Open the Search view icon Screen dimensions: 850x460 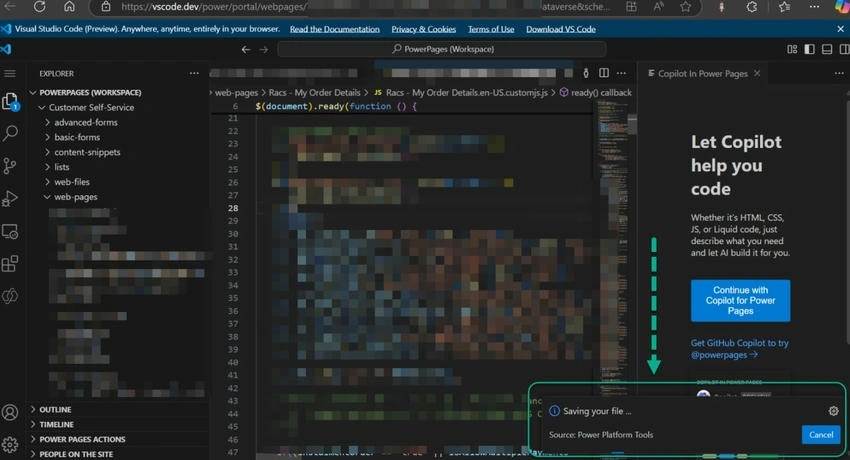coord(10,133)
